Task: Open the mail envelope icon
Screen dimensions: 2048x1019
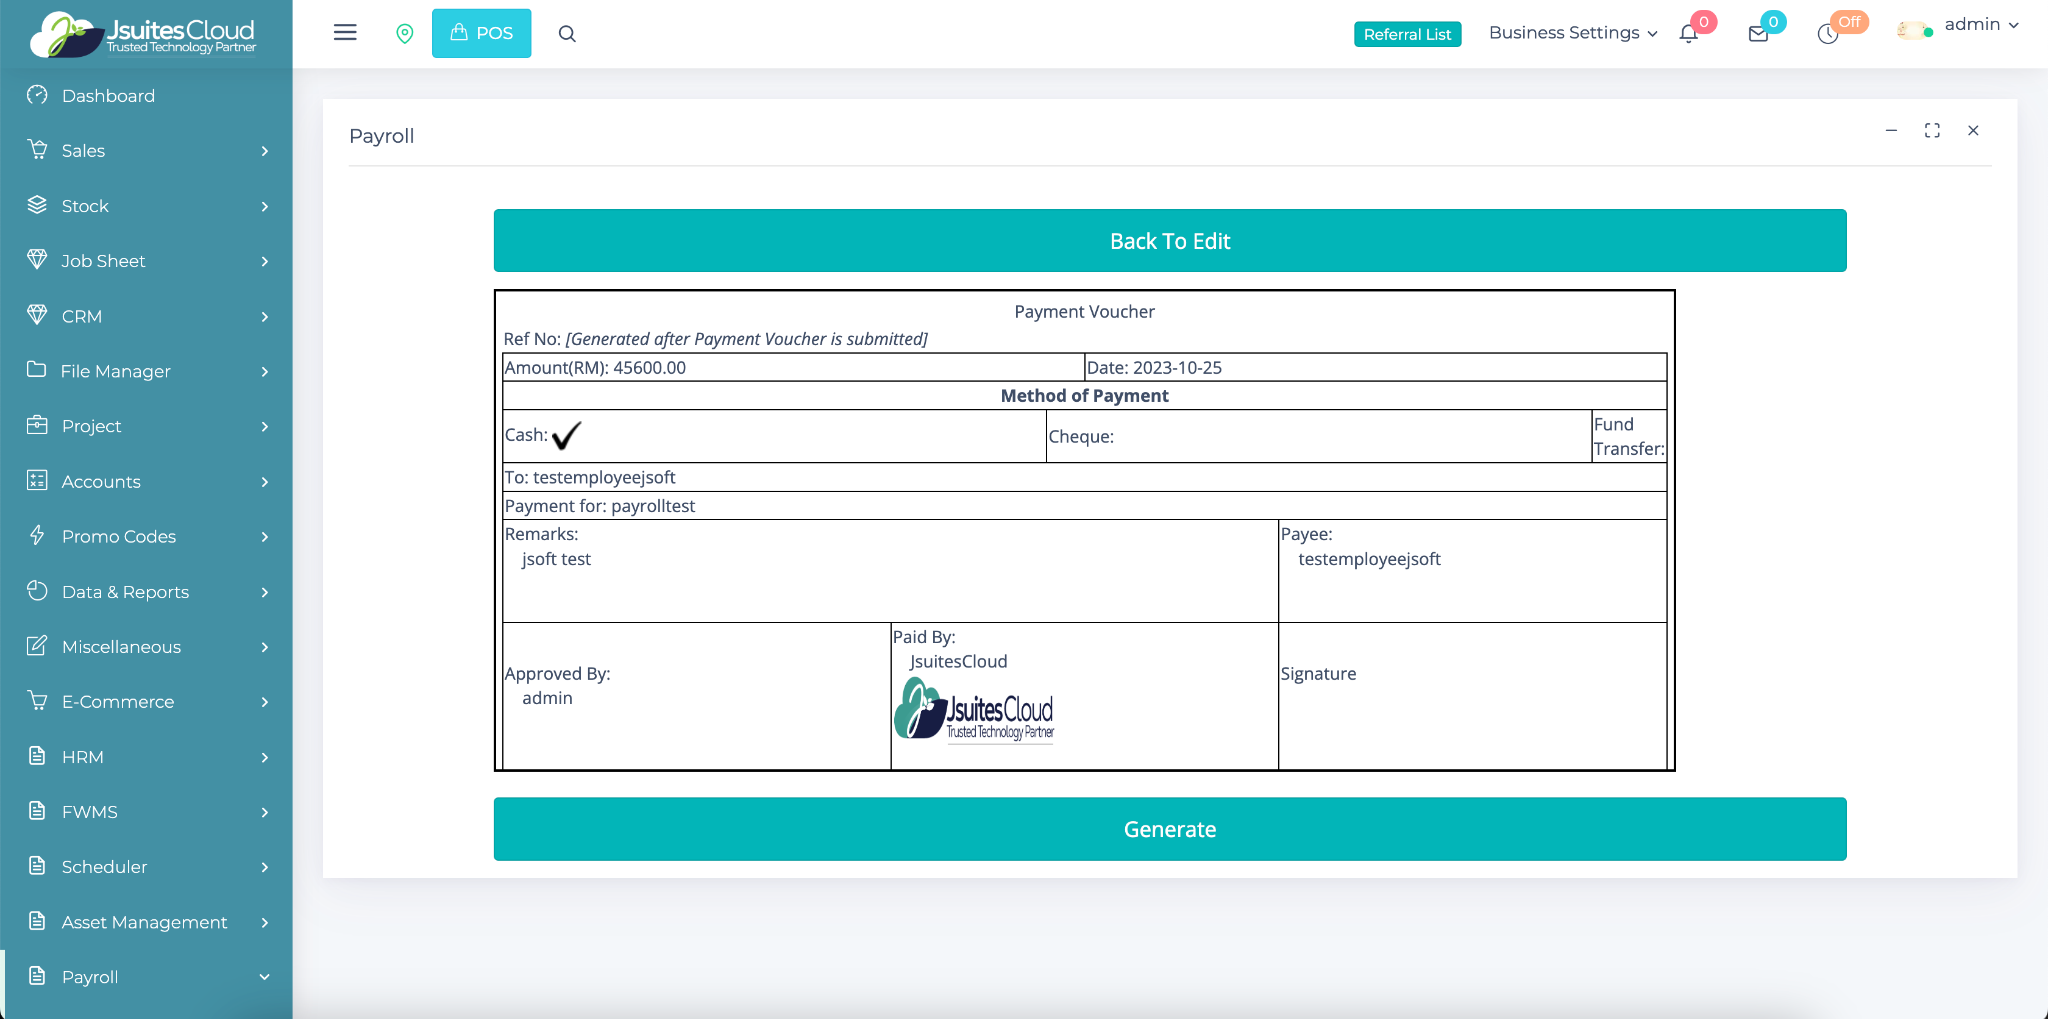Action: pyautogui.click(x=1758, y=34)
